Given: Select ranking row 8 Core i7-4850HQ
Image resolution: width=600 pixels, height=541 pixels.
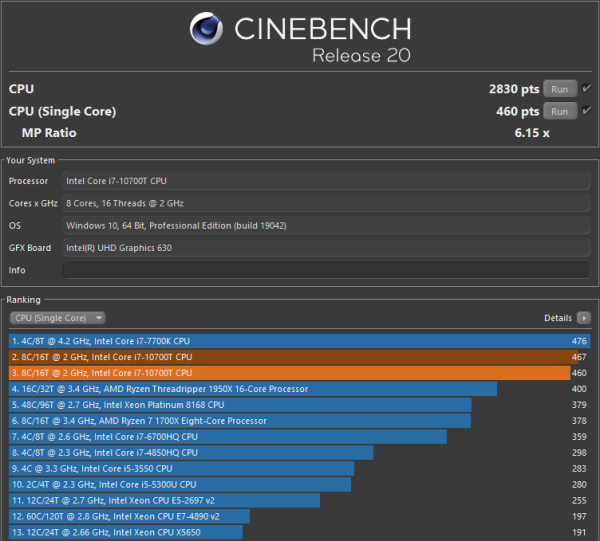Looking at the screenshot, I should 300,453.
